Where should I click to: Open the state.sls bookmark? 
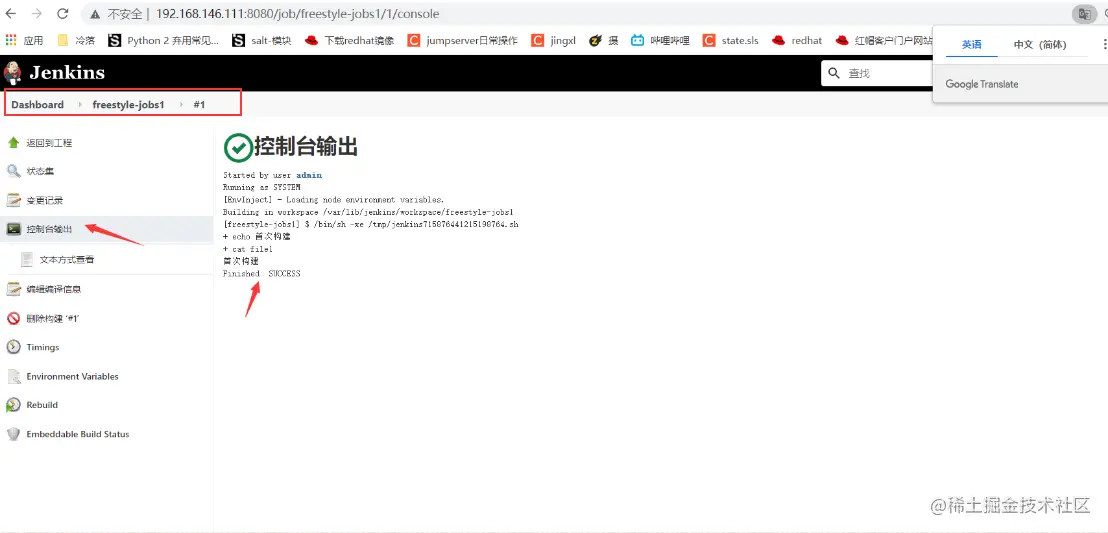(730, 40)
